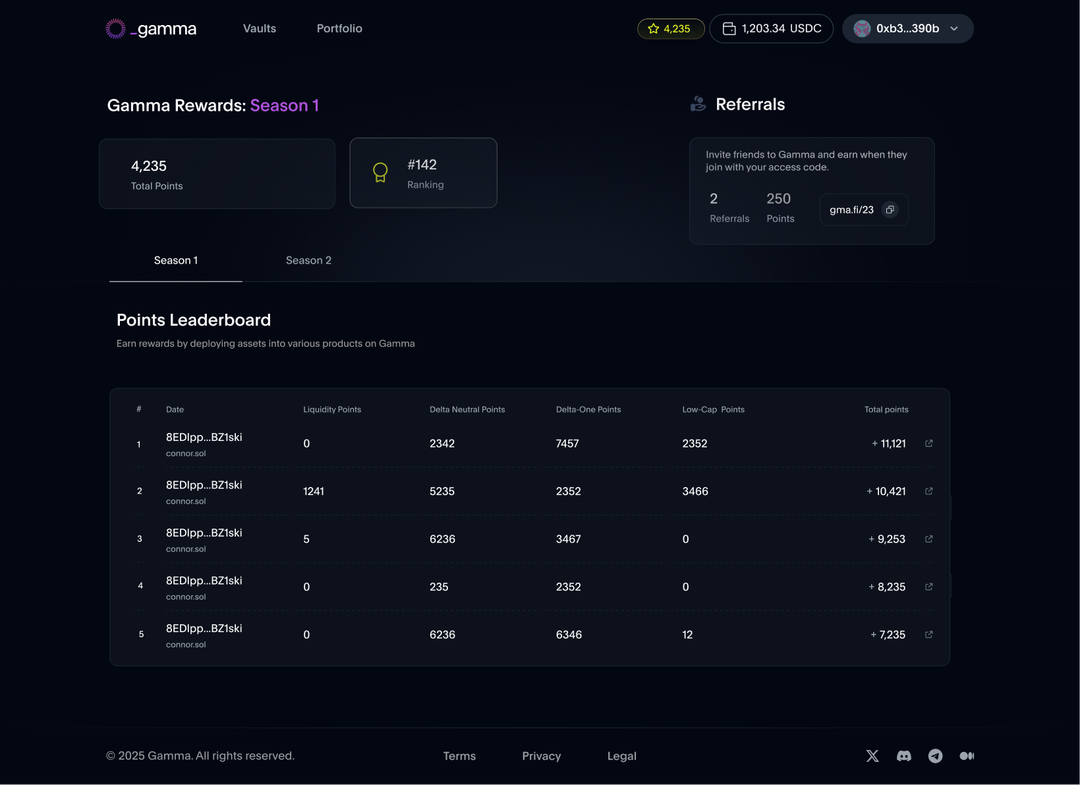
Task: Open the Telegram social icon
Action: [935, 756]
